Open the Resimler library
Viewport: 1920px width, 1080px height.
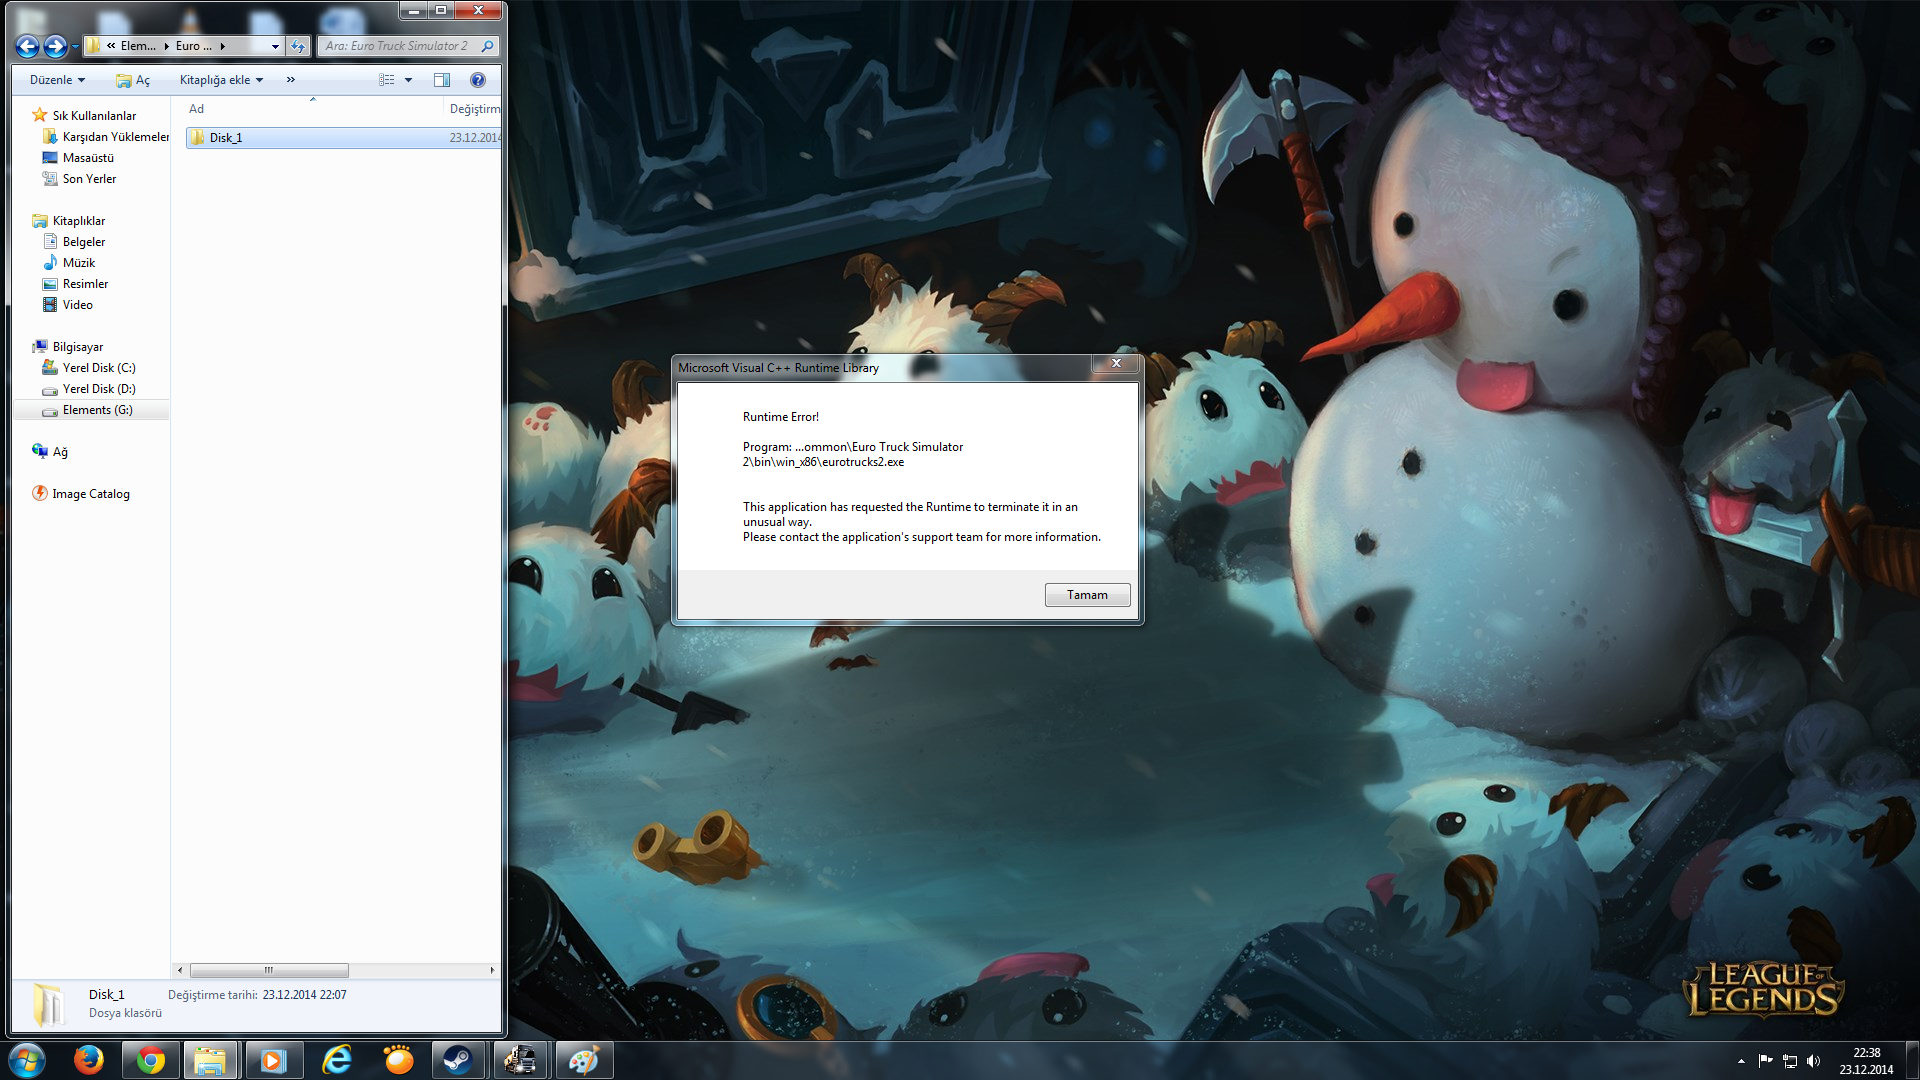coord(85,284)
